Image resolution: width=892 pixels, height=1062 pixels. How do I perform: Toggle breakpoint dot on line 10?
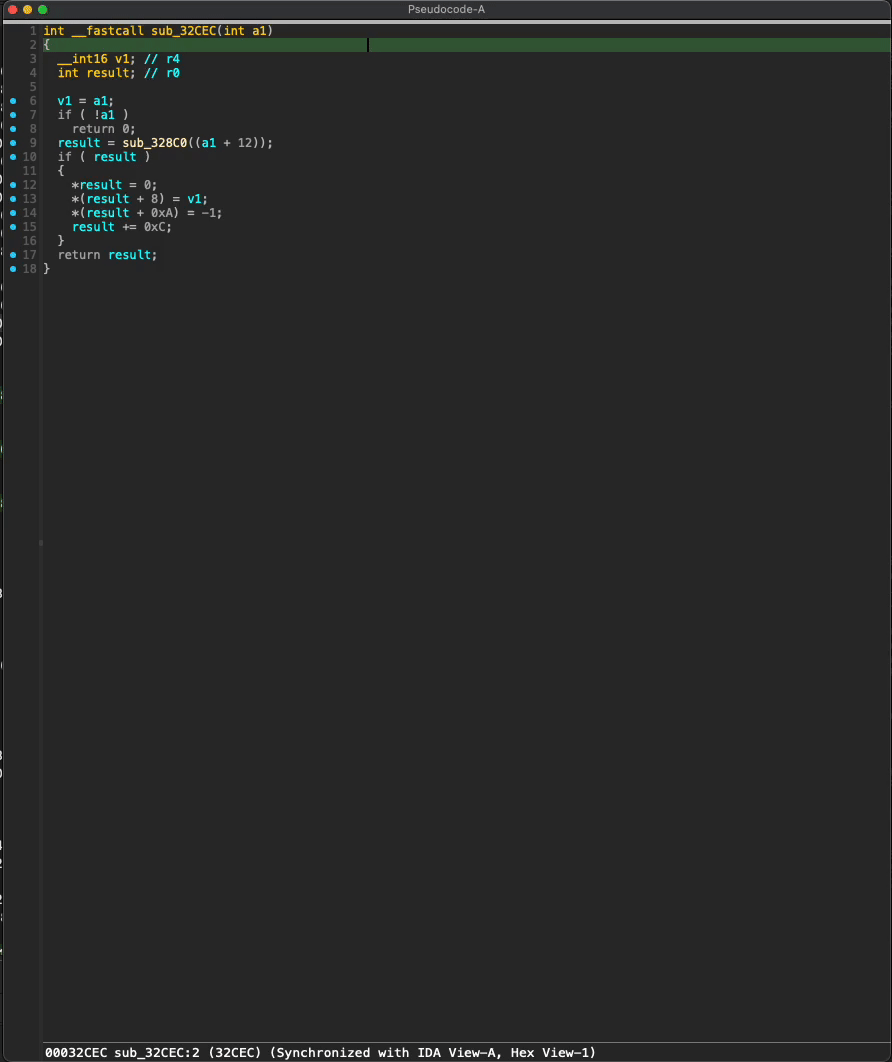tap(13, 157)
